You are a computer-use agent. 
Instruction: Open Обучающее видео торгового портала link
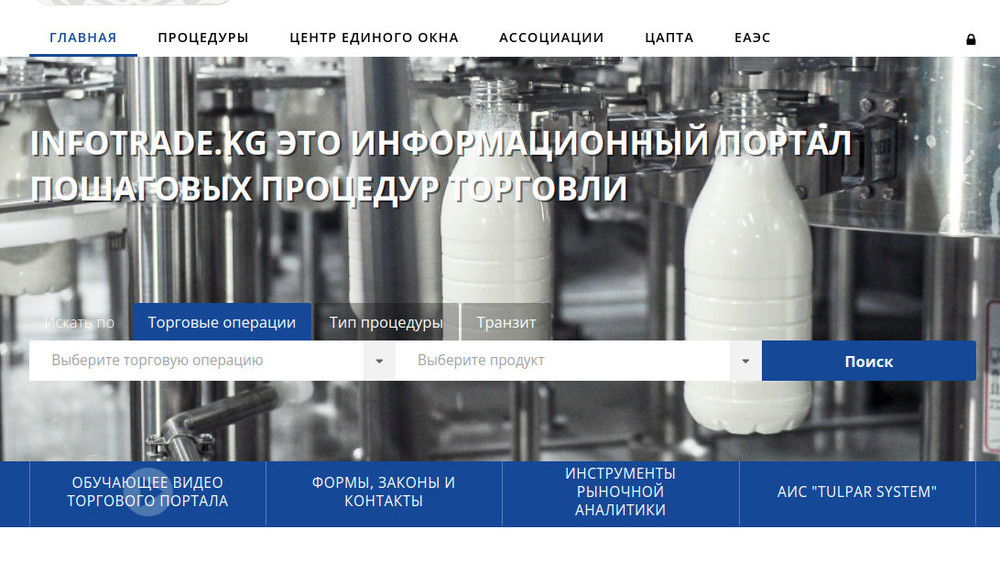tap(148, 492)
